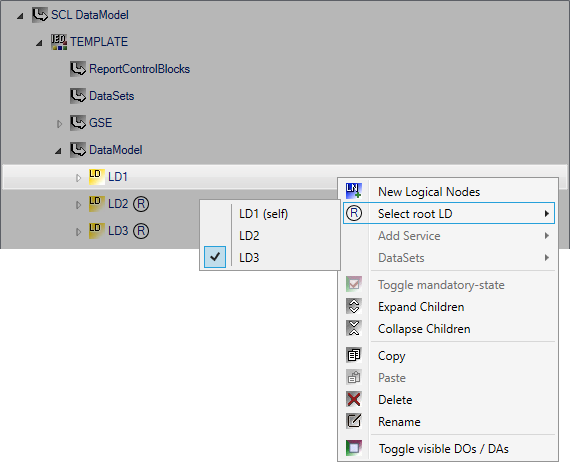
Task: Select the ReportControlBlocks tree label
Action: (139, 69)
